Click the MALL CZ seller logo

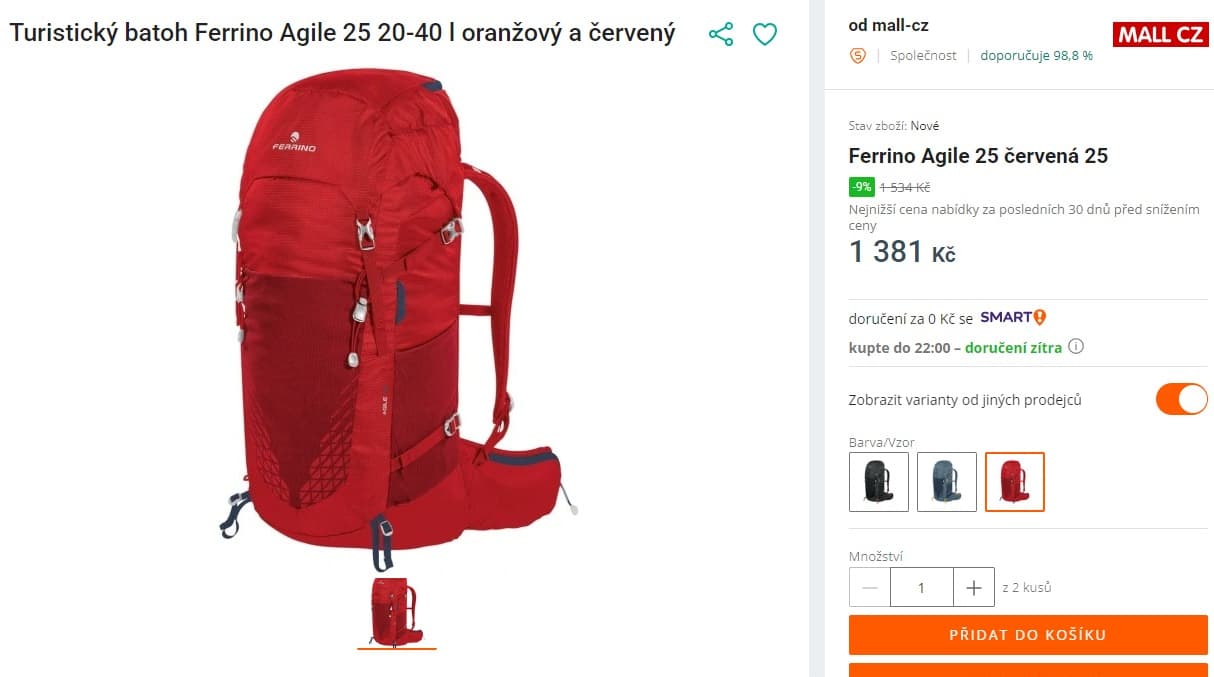[x=1160, y=34]
